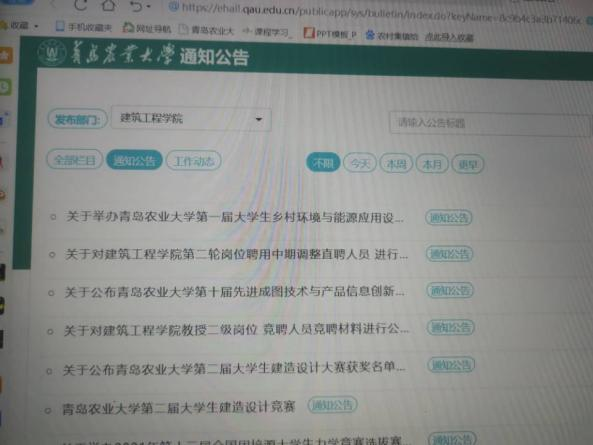Open the 课程学习 bookmark

[x=266, y=32]
